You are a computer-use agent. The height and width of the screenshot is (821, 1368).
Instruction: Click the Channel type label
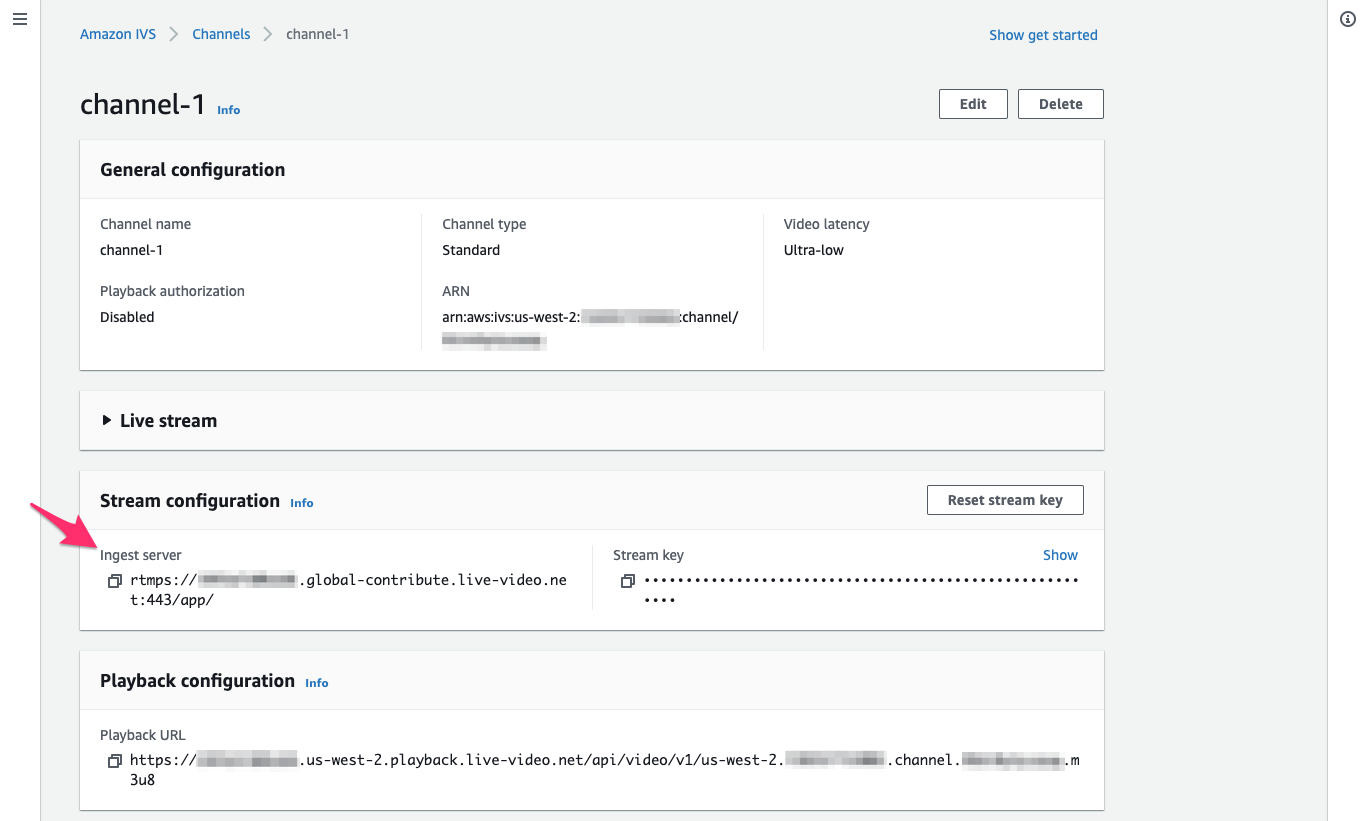[x=484, y=224]
